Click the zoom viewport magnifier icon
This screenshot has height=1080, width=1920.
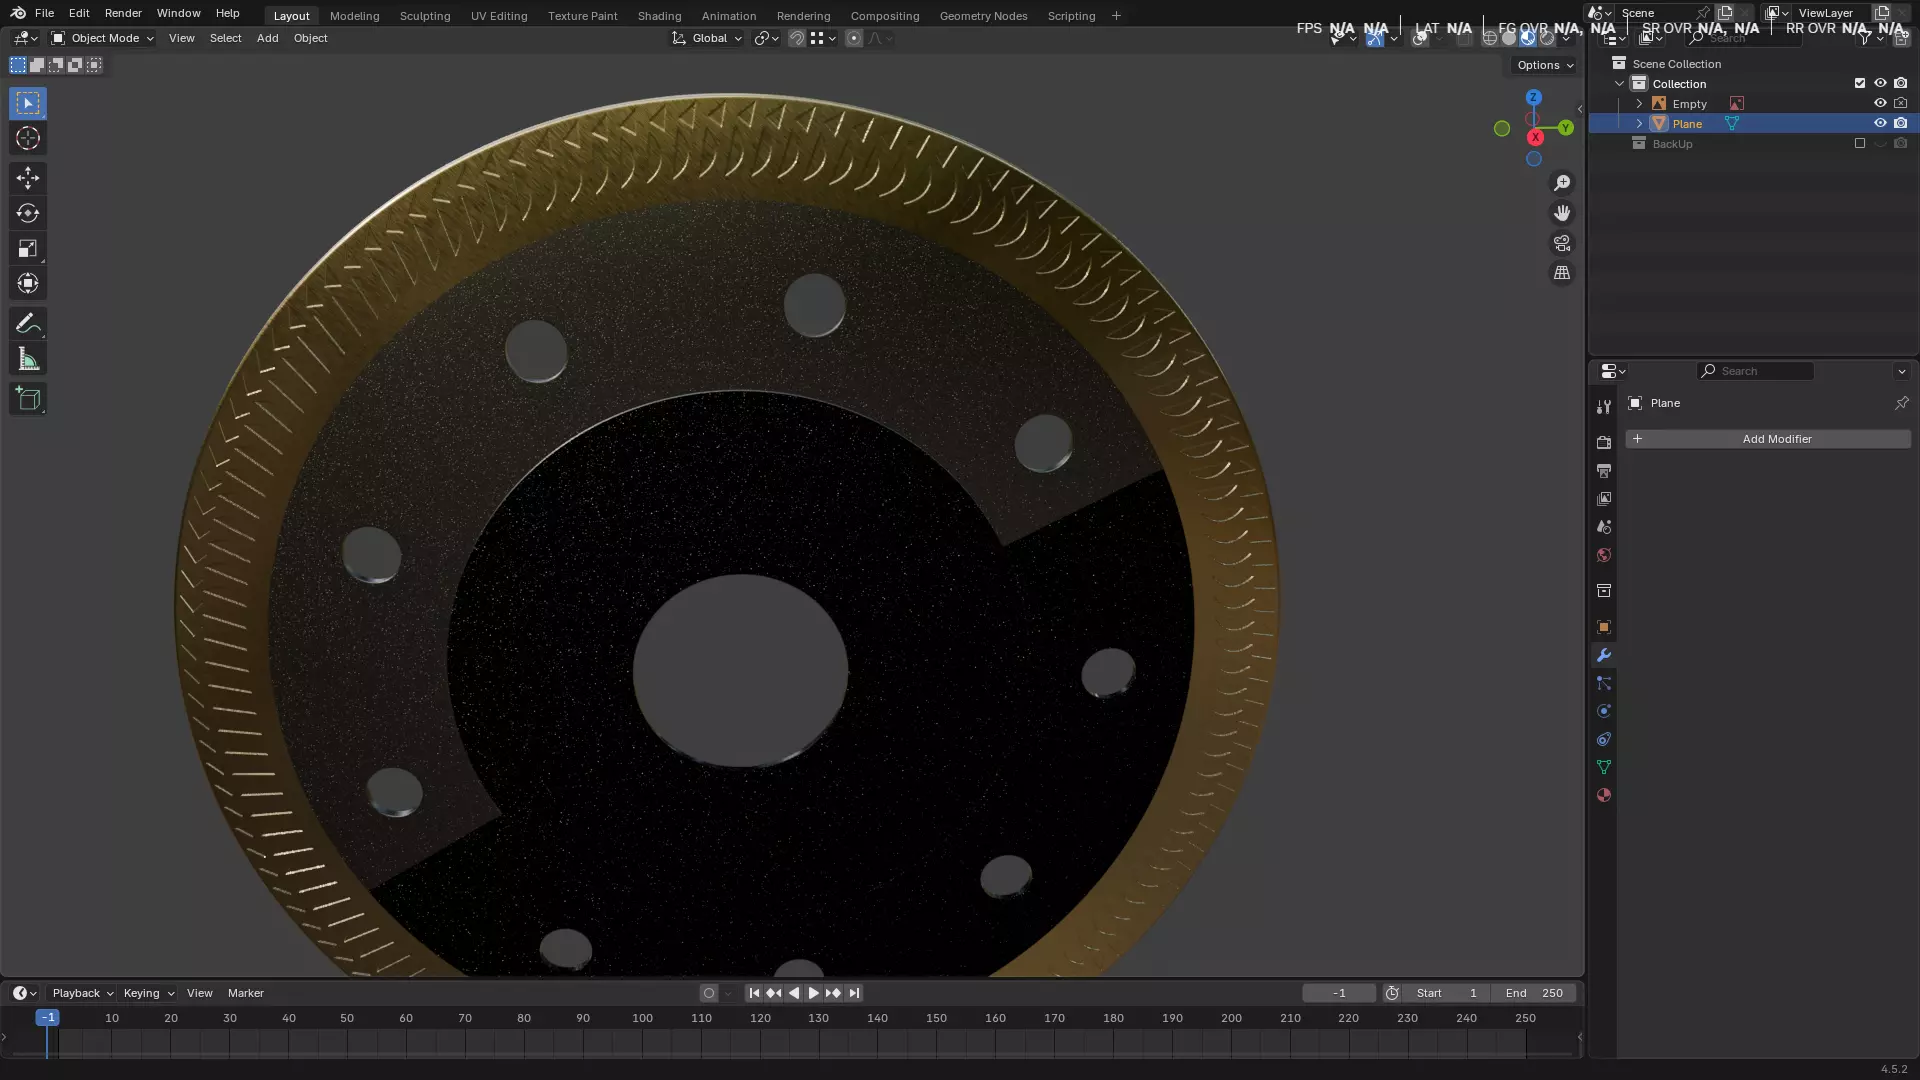(1562, 183)
